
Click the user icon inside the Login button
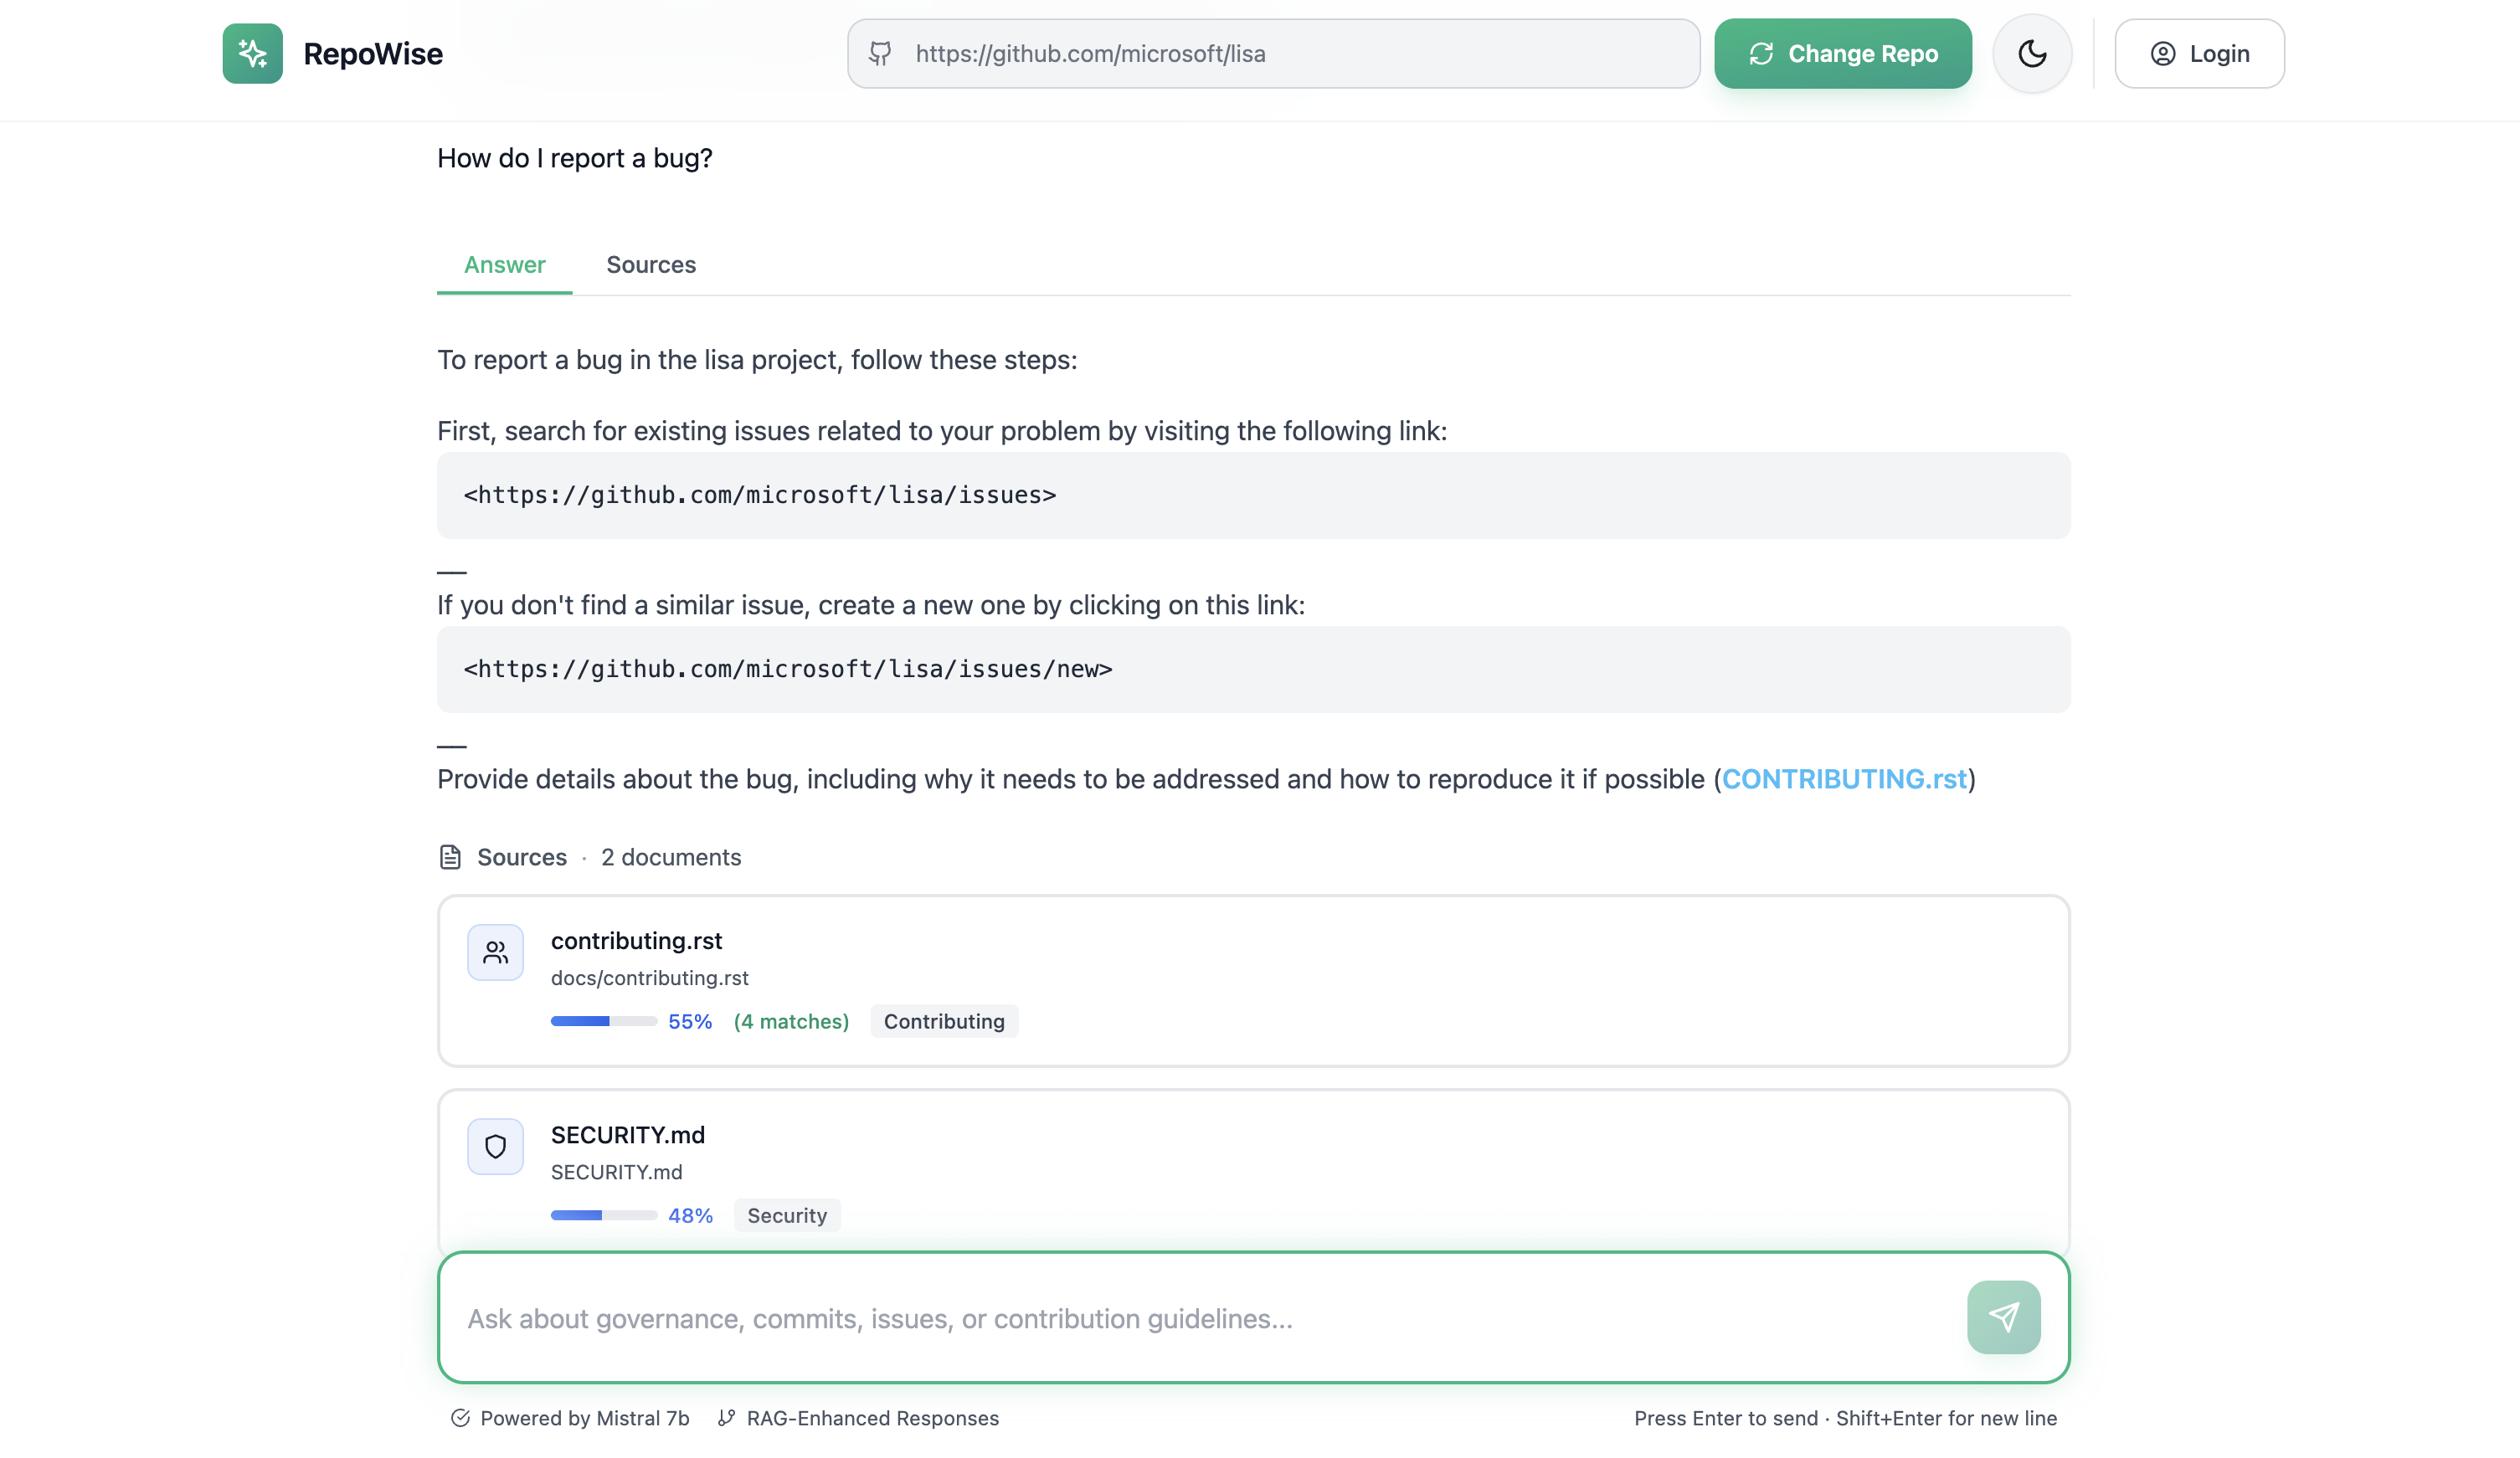[2163, 53]
